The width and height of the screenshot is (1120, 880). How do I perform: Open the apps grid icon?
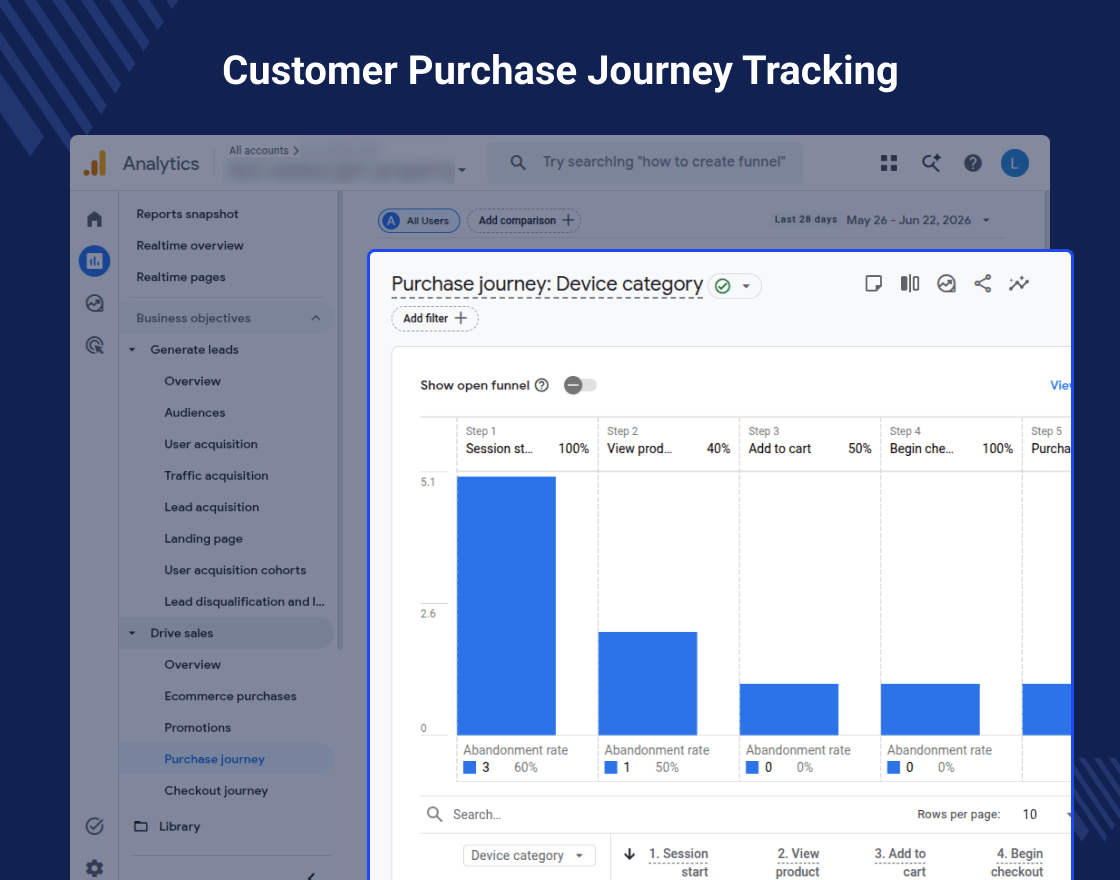(889, 163)
